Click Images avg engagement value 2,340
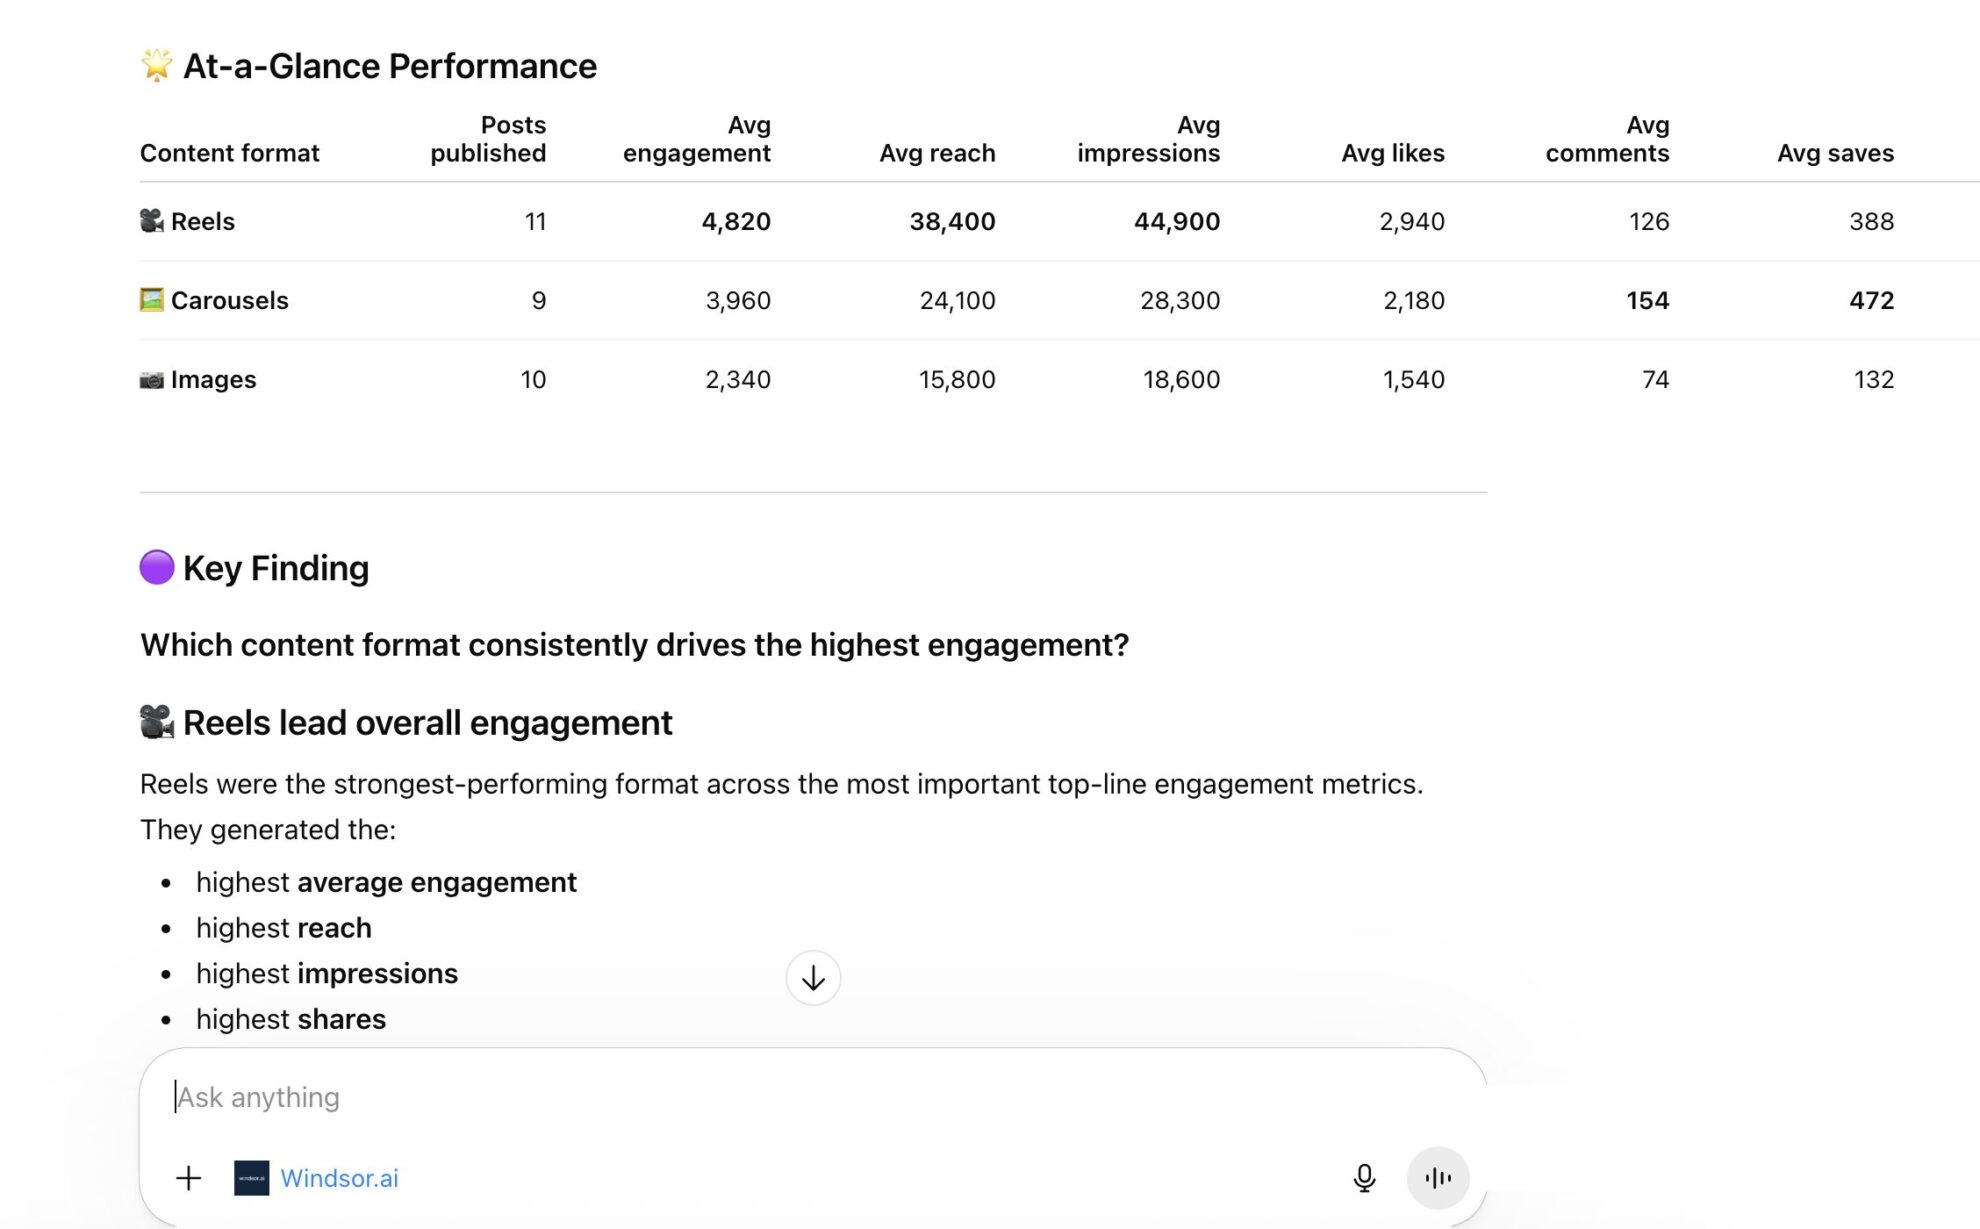The width and height of the screenshot is (1980, 1229). coord(738,379)
